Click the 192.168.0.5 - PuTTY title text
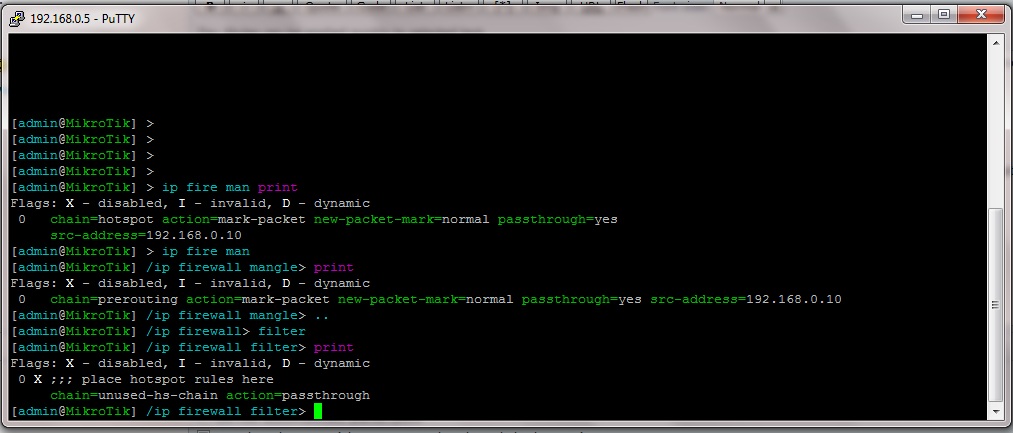 point(83,19)
